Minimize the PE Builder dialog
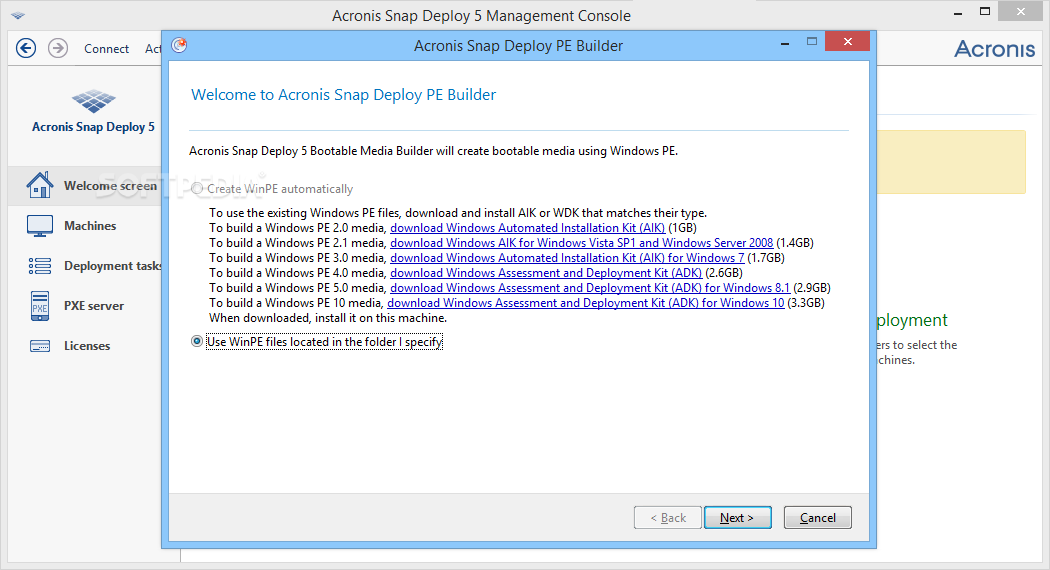This screenshot has width=1050, height=570. tap(784, 43)
